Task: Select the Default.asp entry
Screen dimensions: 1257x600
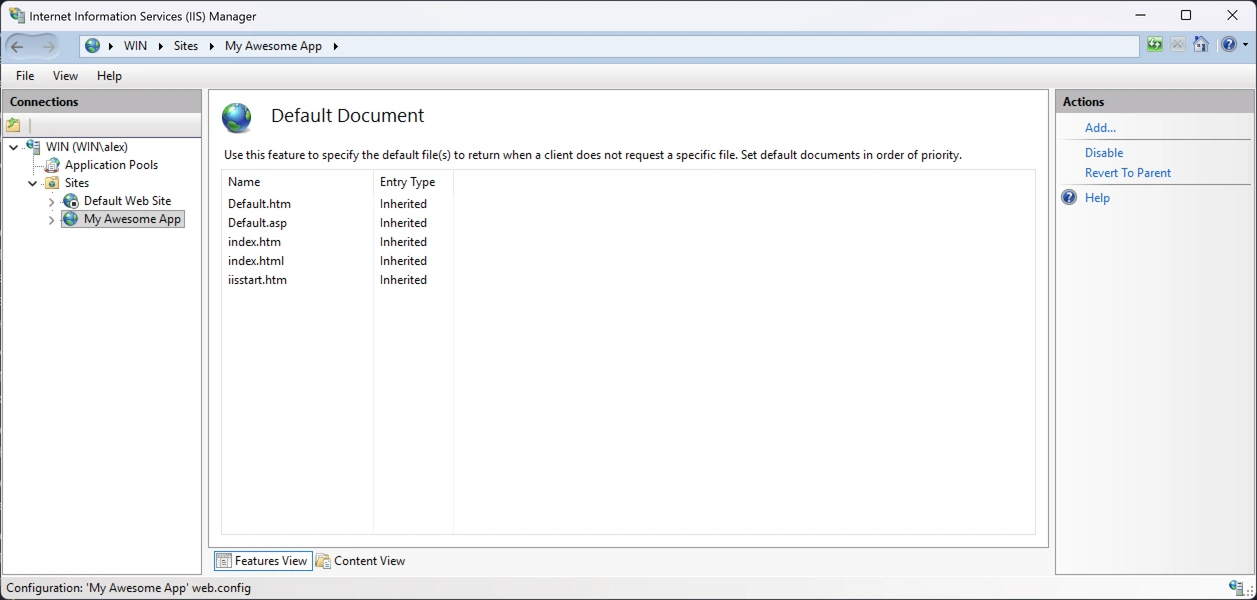Action: point(257,223)
